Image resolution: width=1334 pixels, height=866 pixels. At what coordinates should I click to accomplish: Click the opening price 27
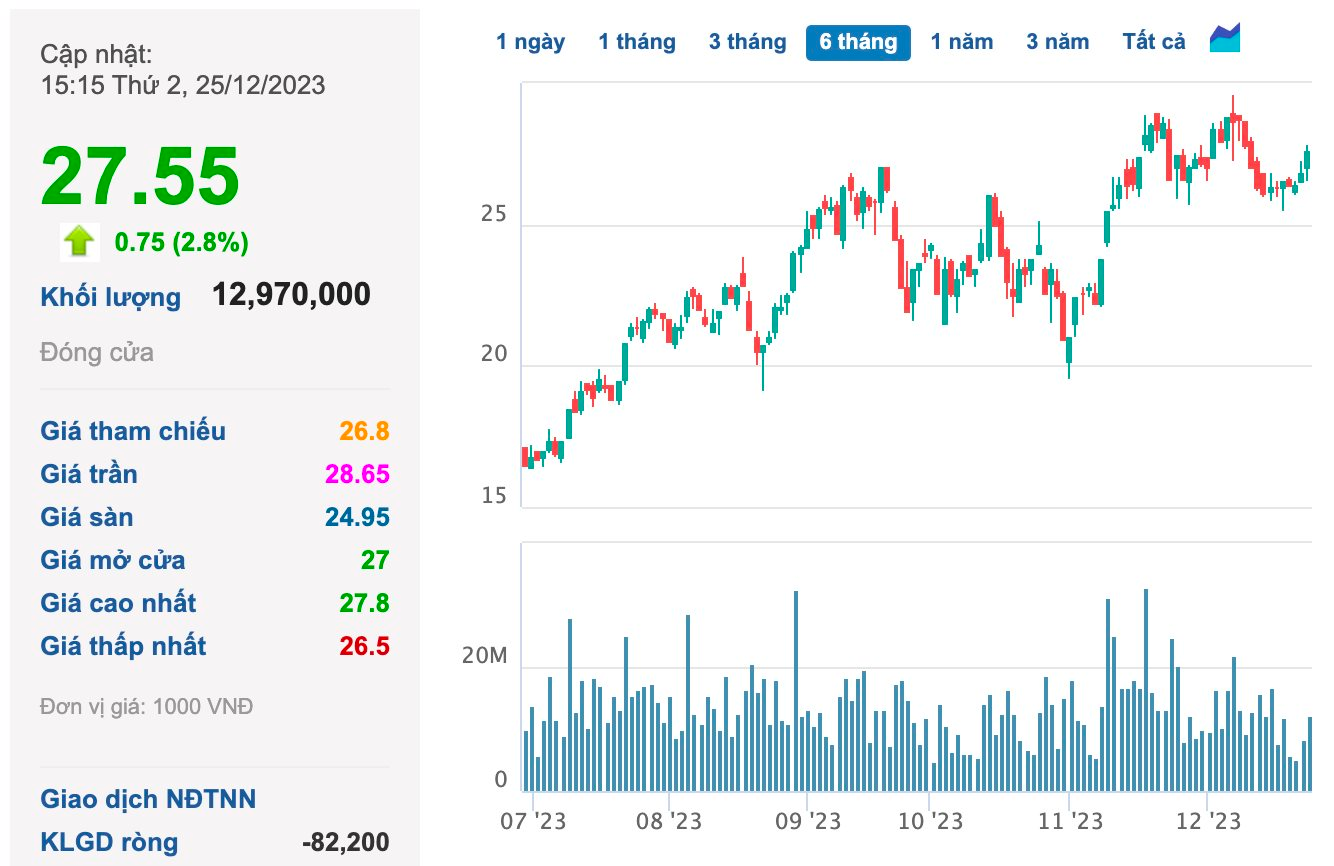375,560
